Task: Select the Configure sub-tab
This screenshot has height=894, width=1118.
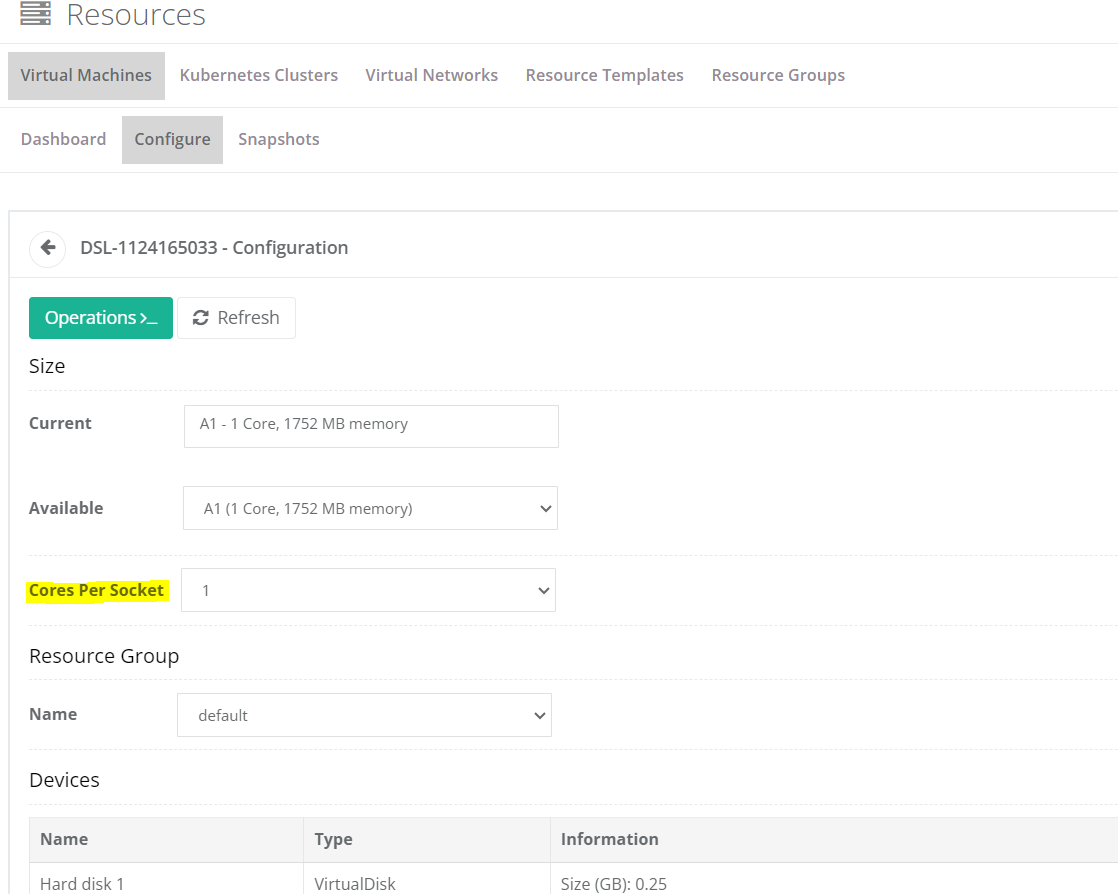Action: click(172, 140)
